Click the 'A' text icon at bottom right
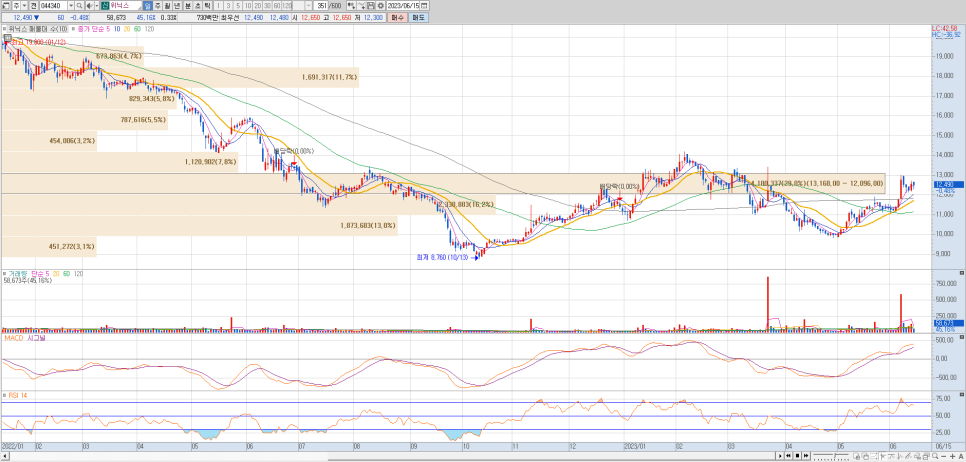The image size is (966, 462). (x=960, y=456)
